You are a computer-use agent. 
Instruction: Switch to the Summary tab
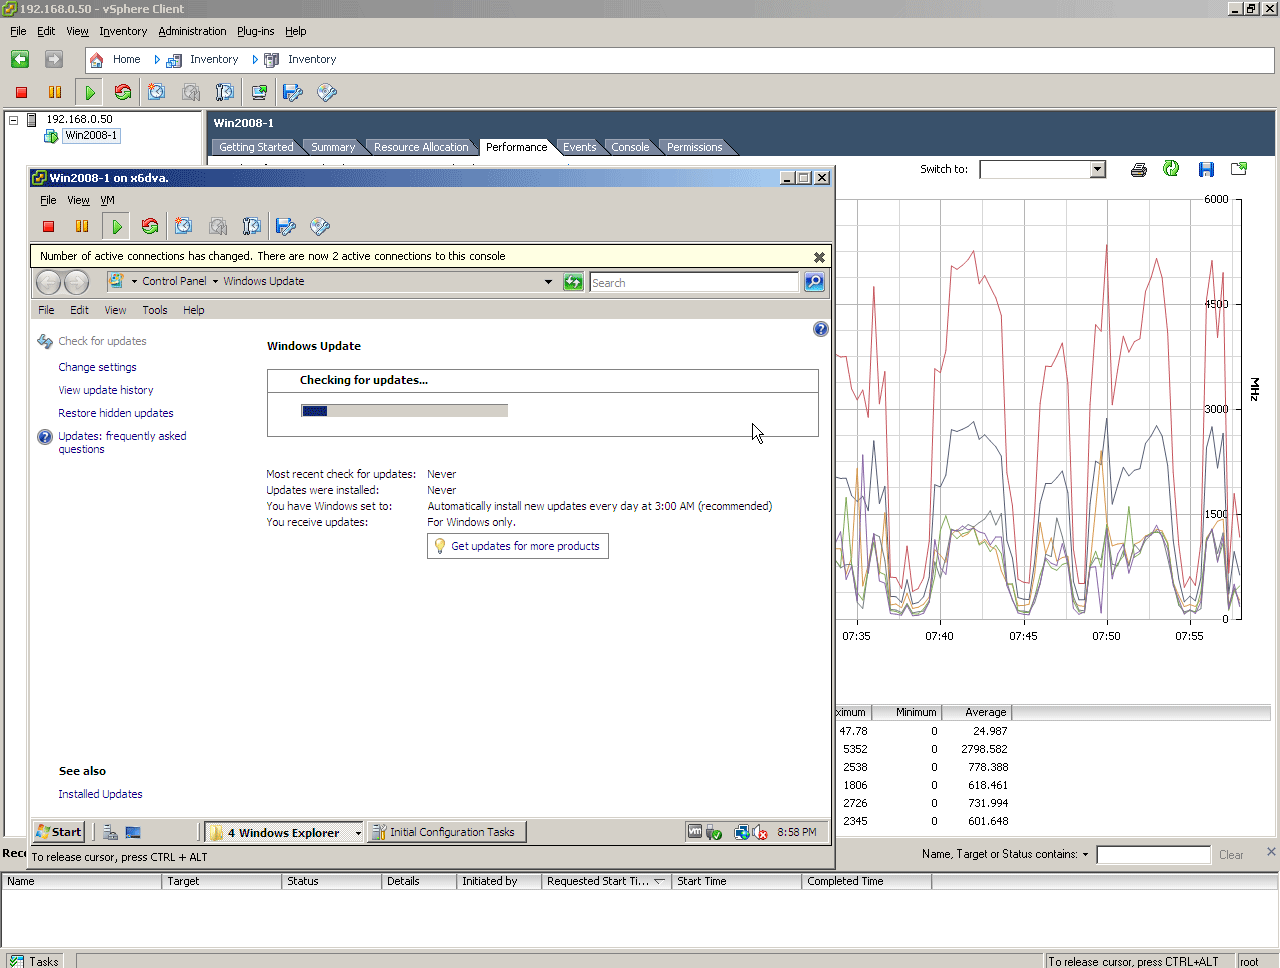pyautogui.click(x=333, y=147)
